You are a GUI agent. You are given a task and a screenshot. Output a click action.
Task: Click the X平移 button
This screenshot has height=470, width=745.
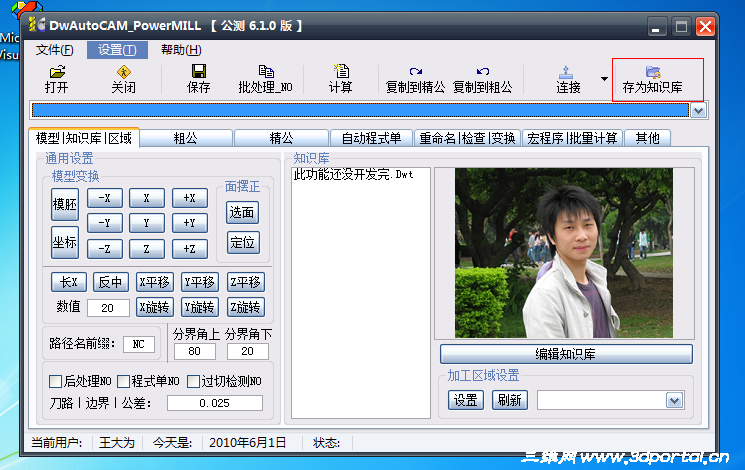tap(154, 282)
